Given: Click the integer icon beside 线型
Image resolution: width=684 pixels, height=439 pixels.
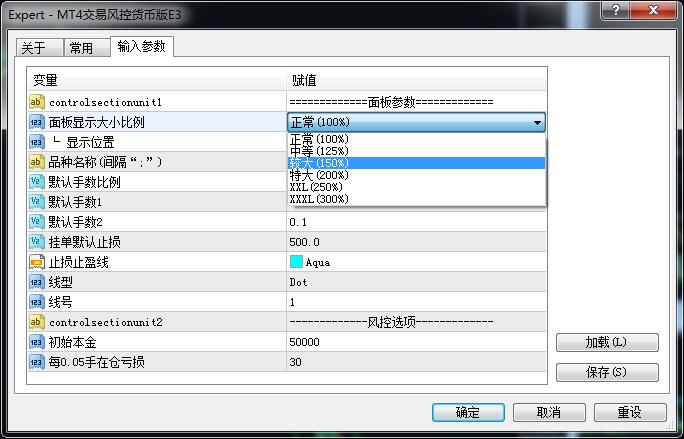Looking at the screenshot, I should 37,282.
